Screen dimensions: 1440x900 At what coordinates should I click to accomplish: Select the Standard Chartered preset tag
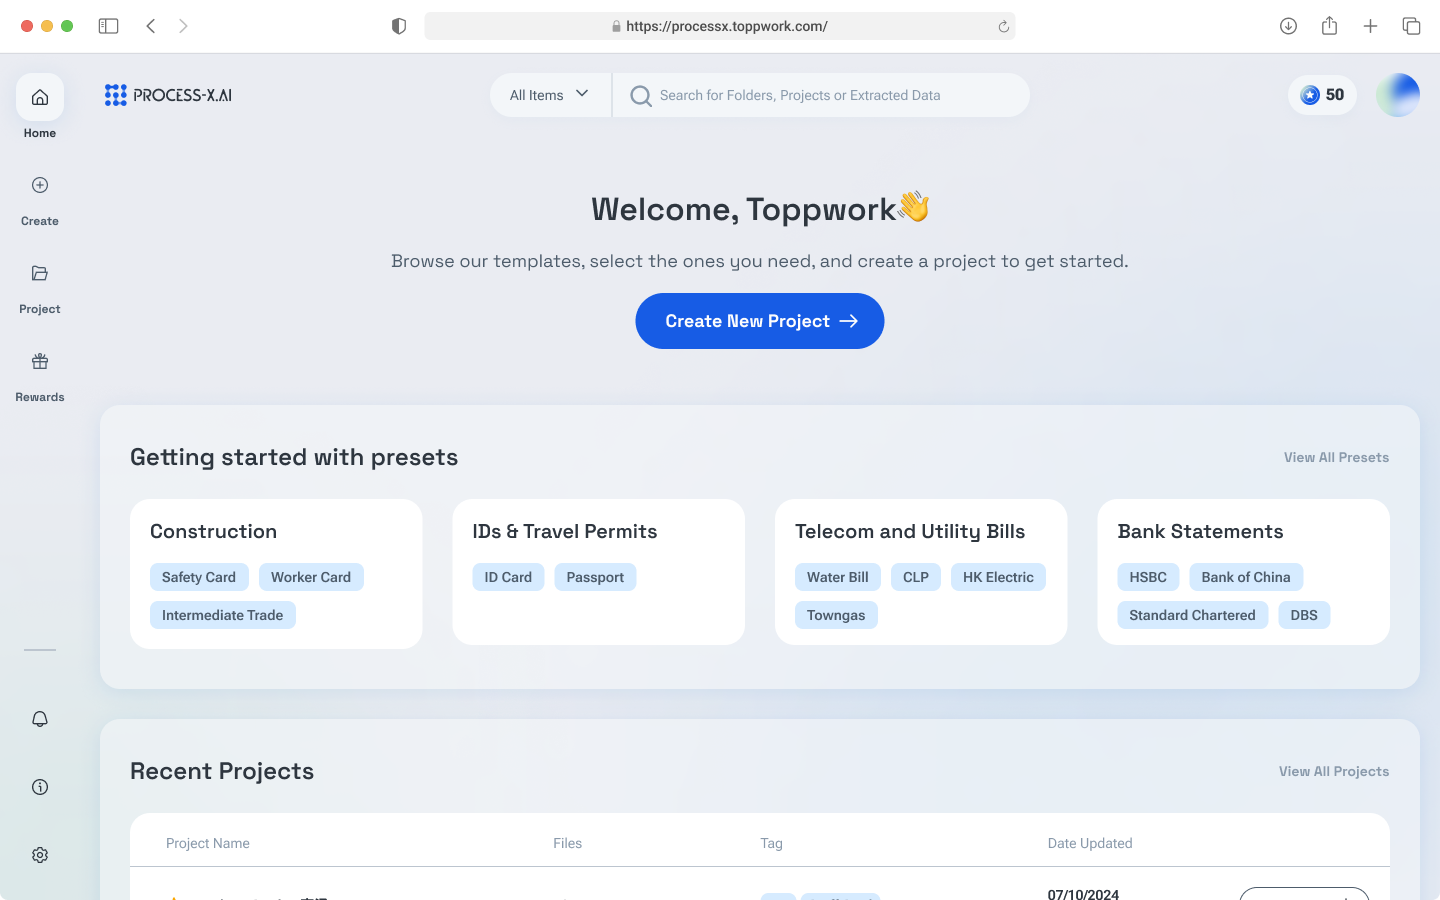(x=1192, y=615)
